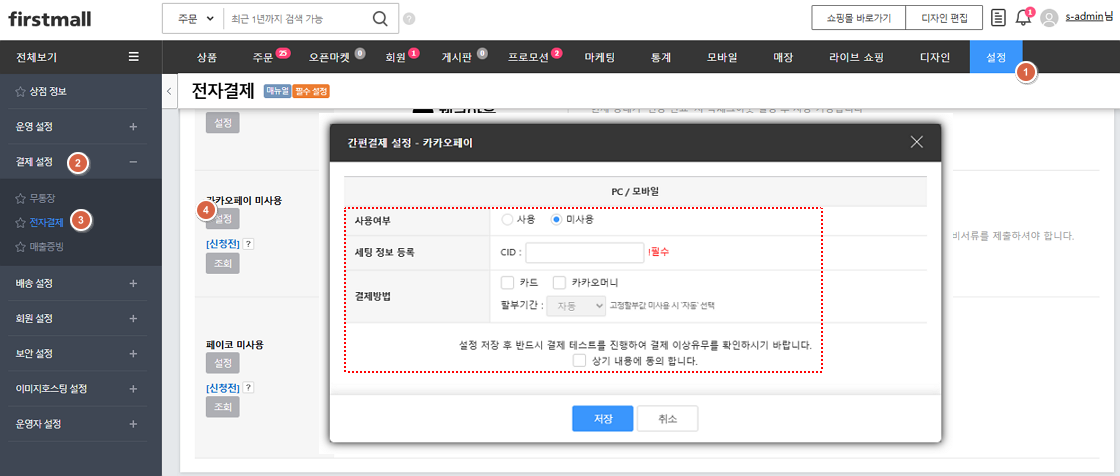Expand 운영자 설정 sidebar section

point(133,424)
